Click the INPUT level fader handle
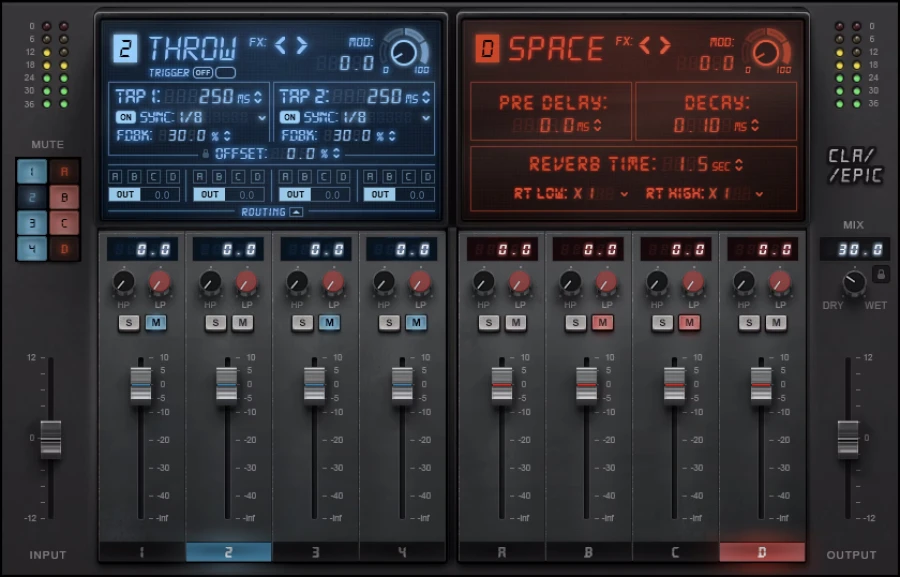Image resolution: width=900 pixels, height=577 pixels. (x=51, y=439)
